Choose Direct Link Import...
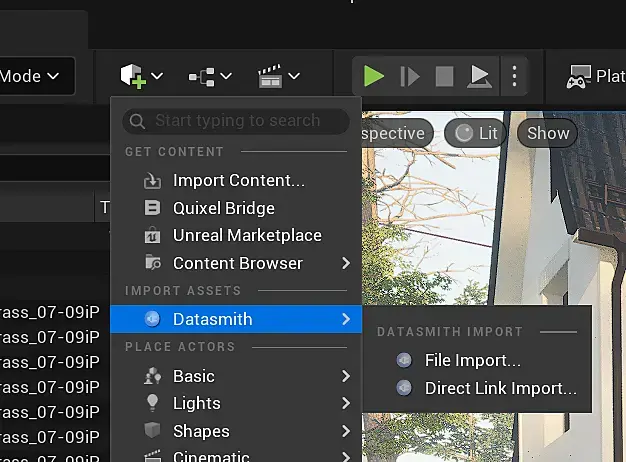 click(477, 388)
